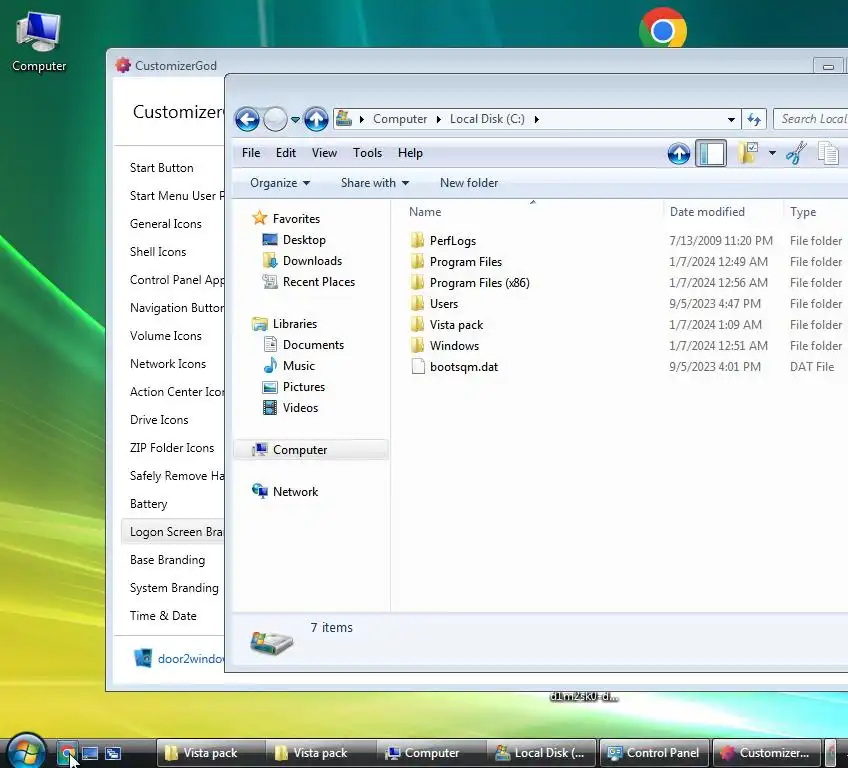Select the Program Files (x86) folder

click(x=479, y=283)
